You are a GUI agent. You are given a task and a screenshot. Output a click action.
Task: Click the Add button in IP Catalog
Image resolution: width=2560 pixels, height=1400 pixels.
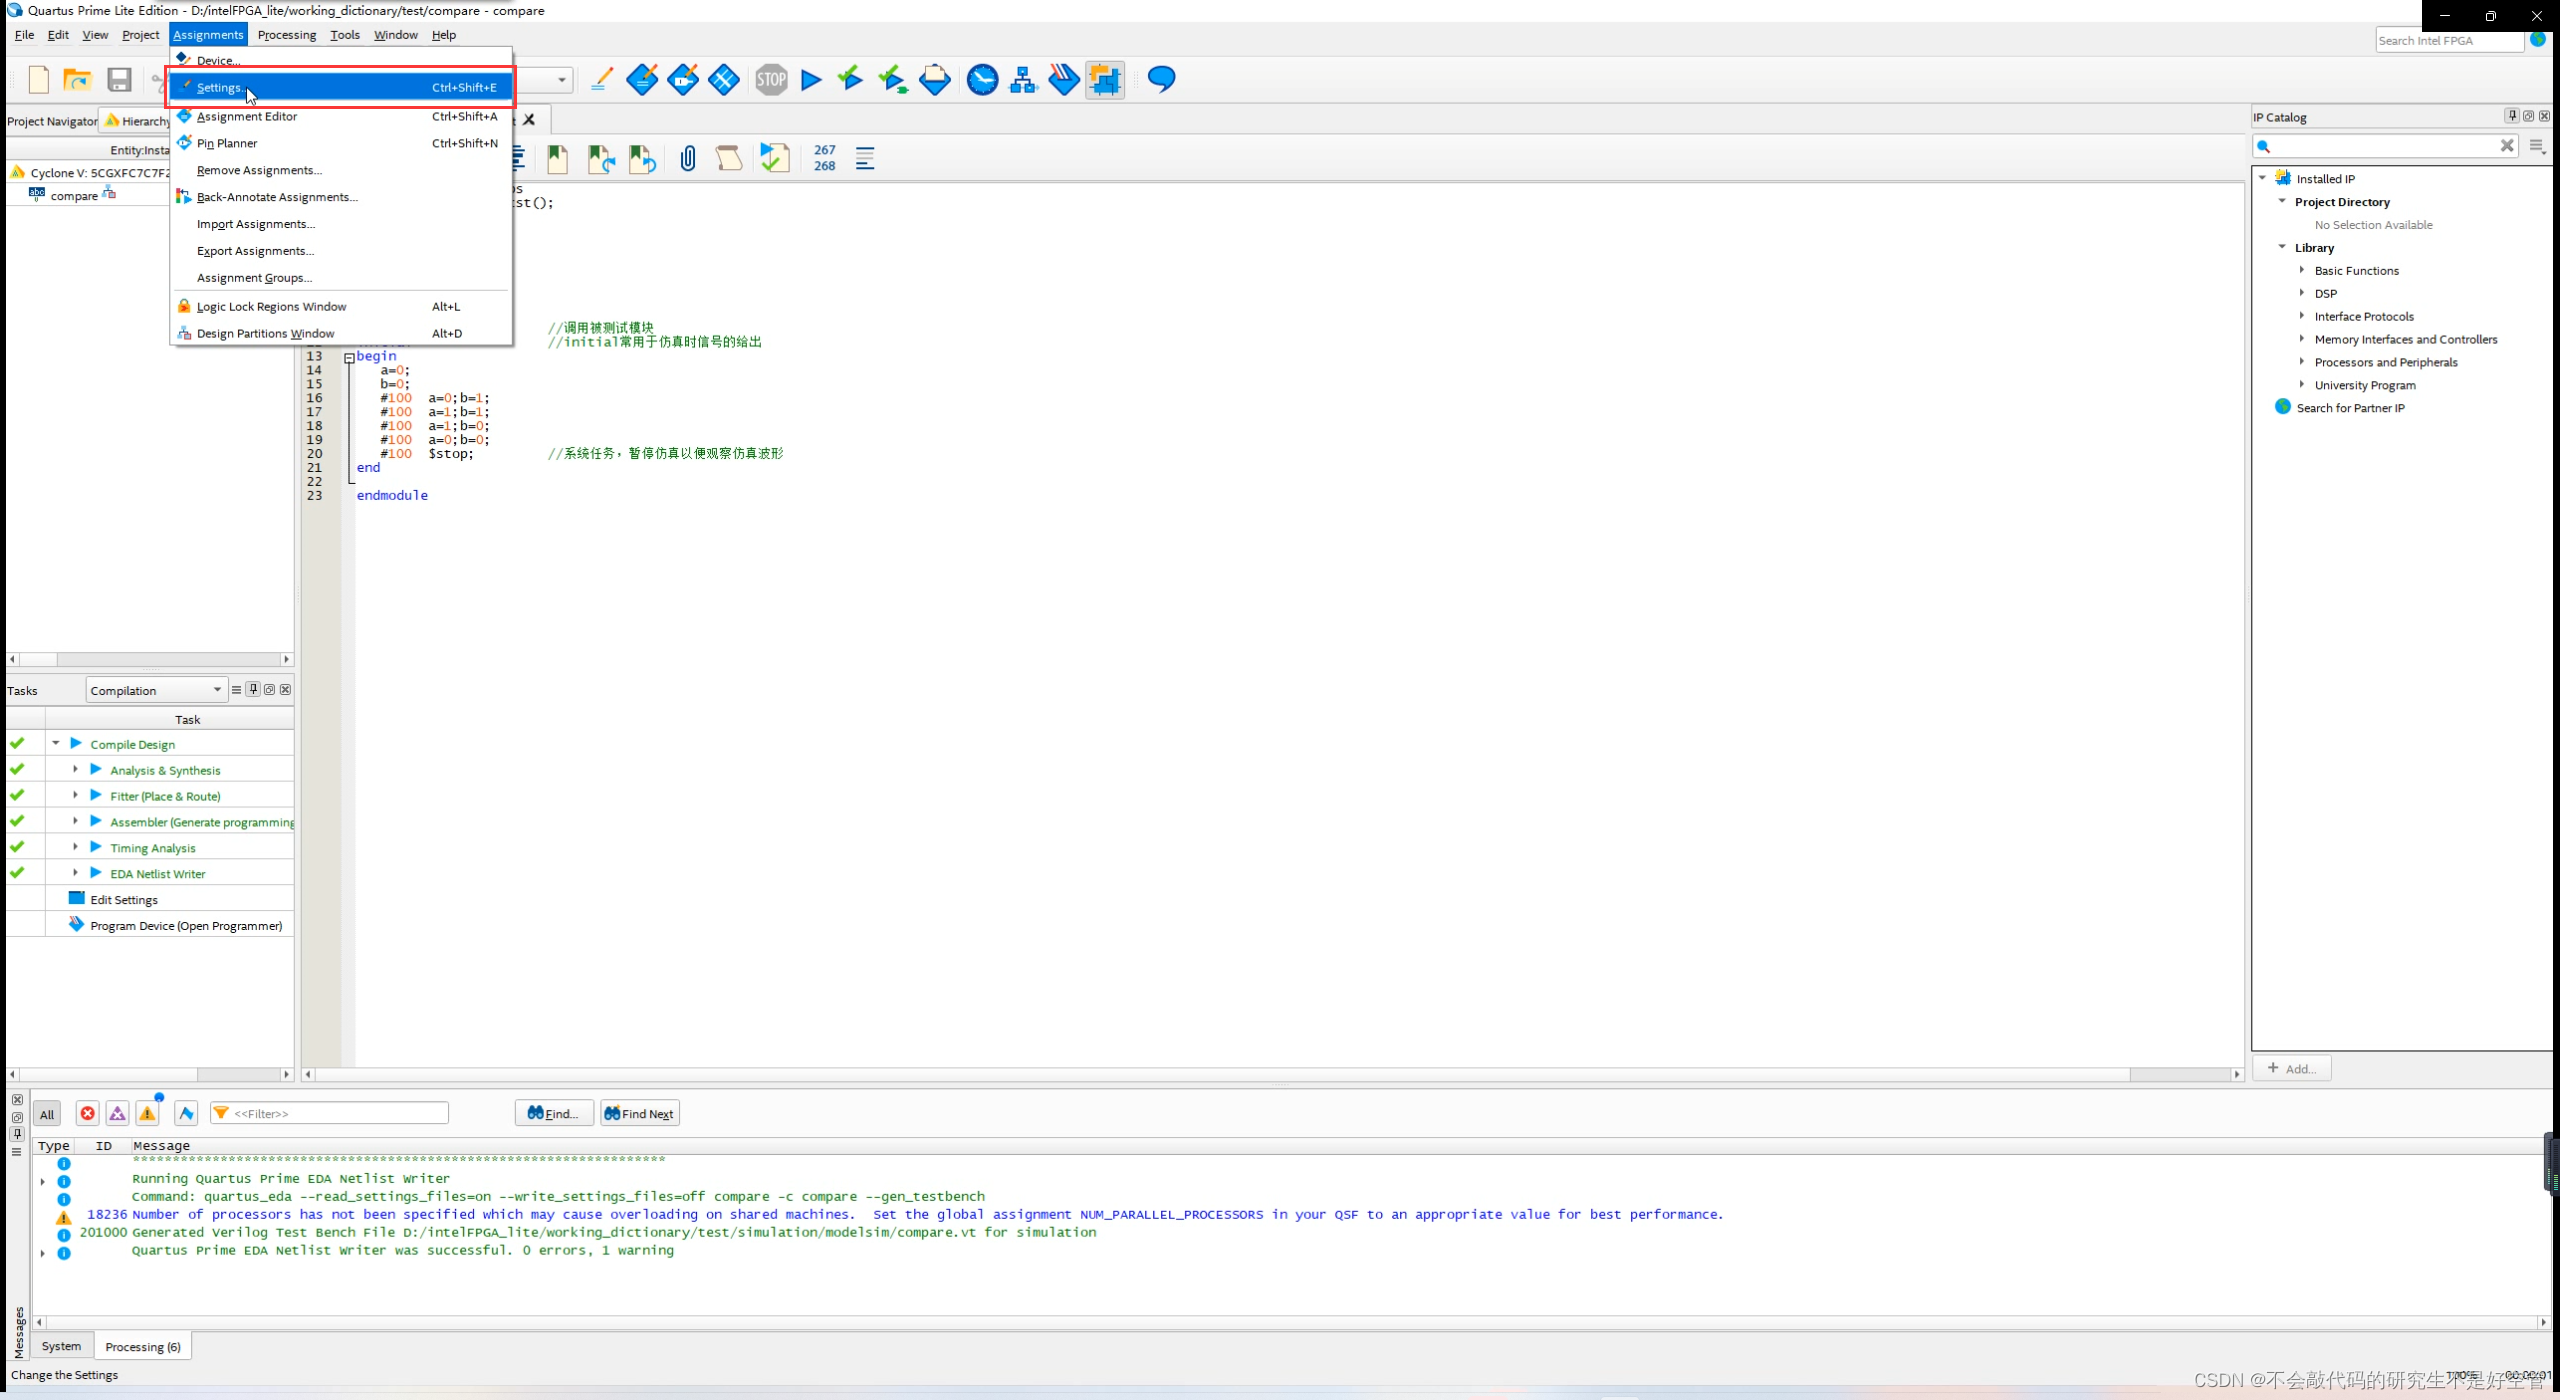tap(2291, 1068)
